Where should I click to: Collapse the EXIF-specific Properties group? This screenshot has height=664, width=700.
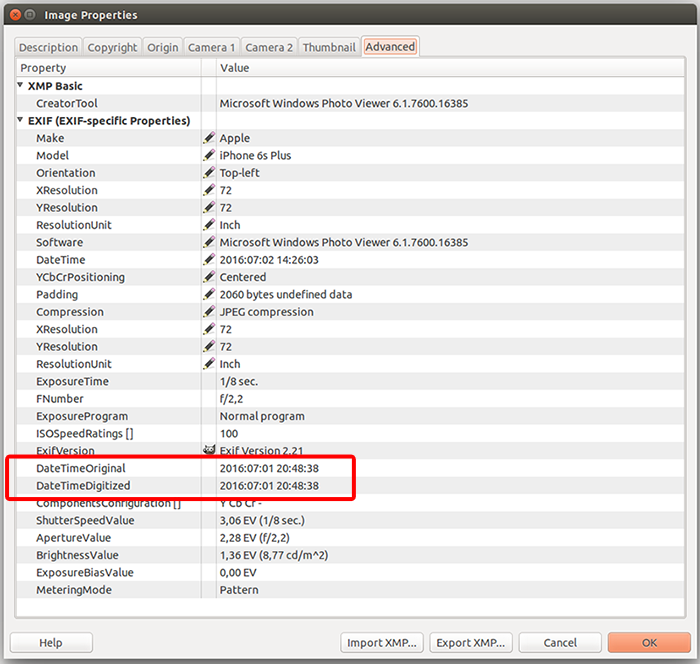point(20,121)
